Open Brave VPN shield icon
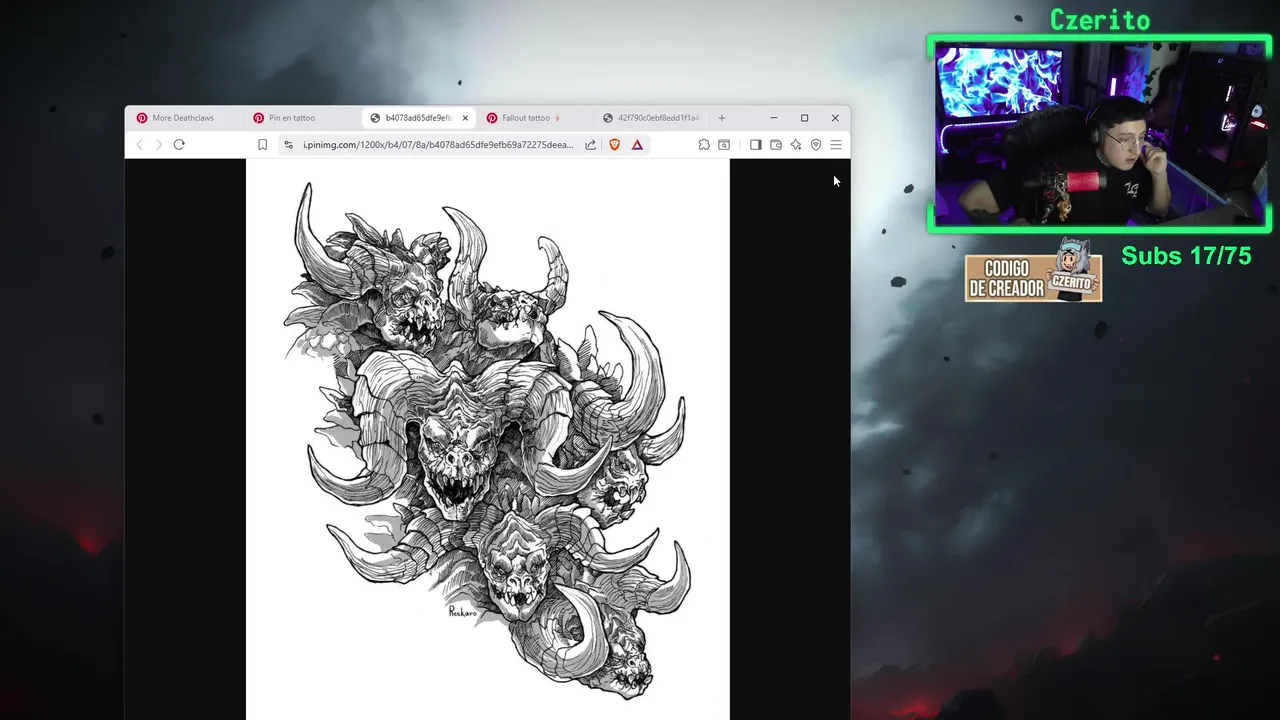This screenshot has height=720, width=1280. pyautogui.click(x=816, y=145)
